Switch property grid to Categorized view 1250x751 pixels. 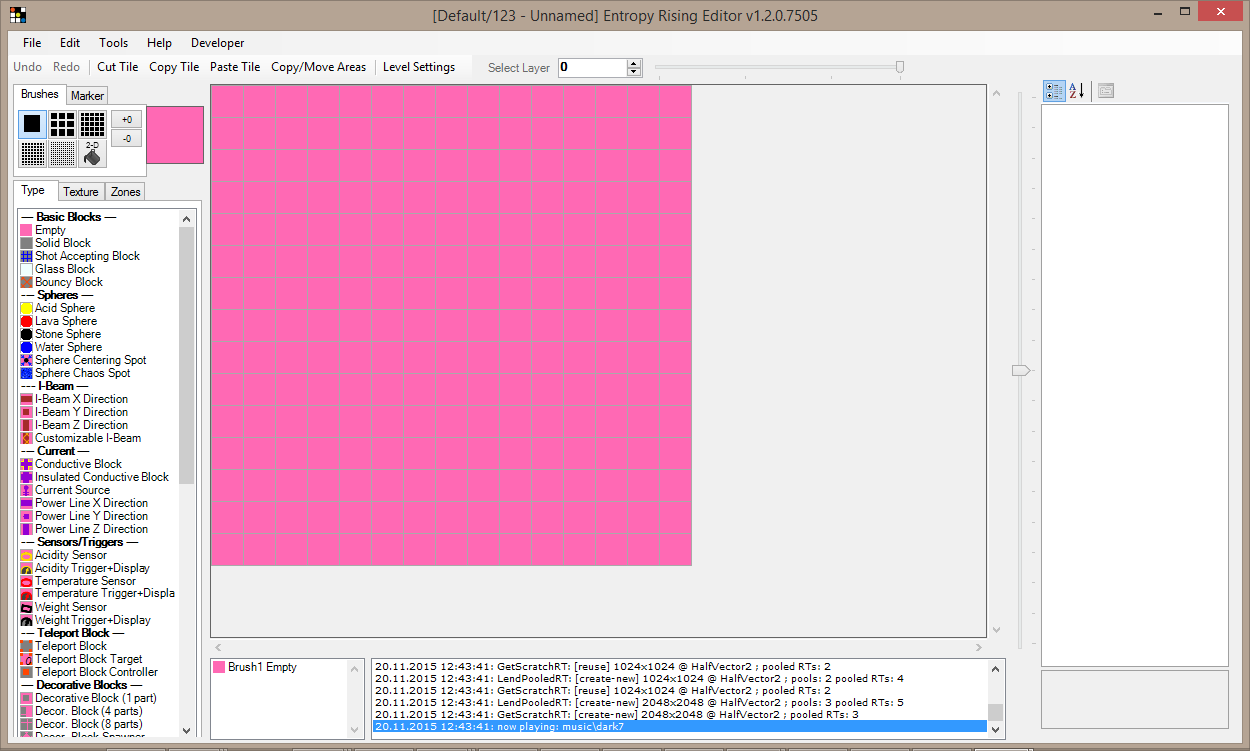pos(1054,91)
